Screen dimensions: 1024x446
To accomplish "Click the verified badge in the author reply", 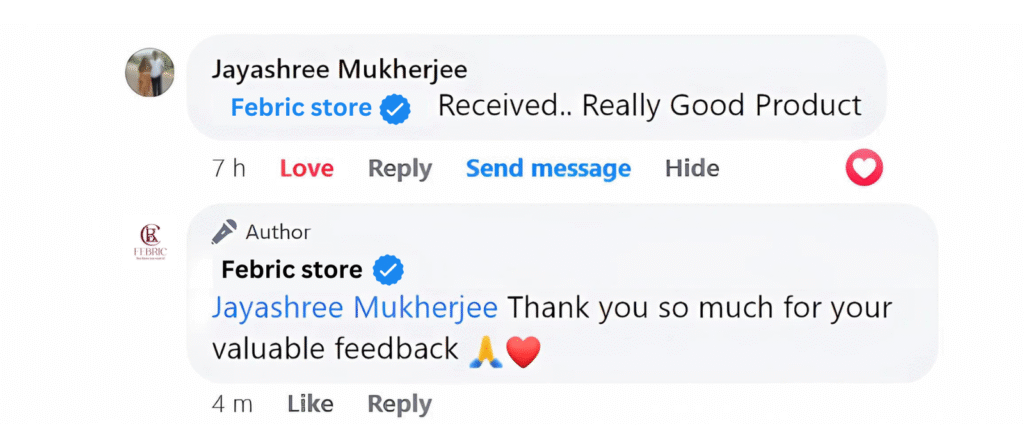I will click(x=387, y=269).
